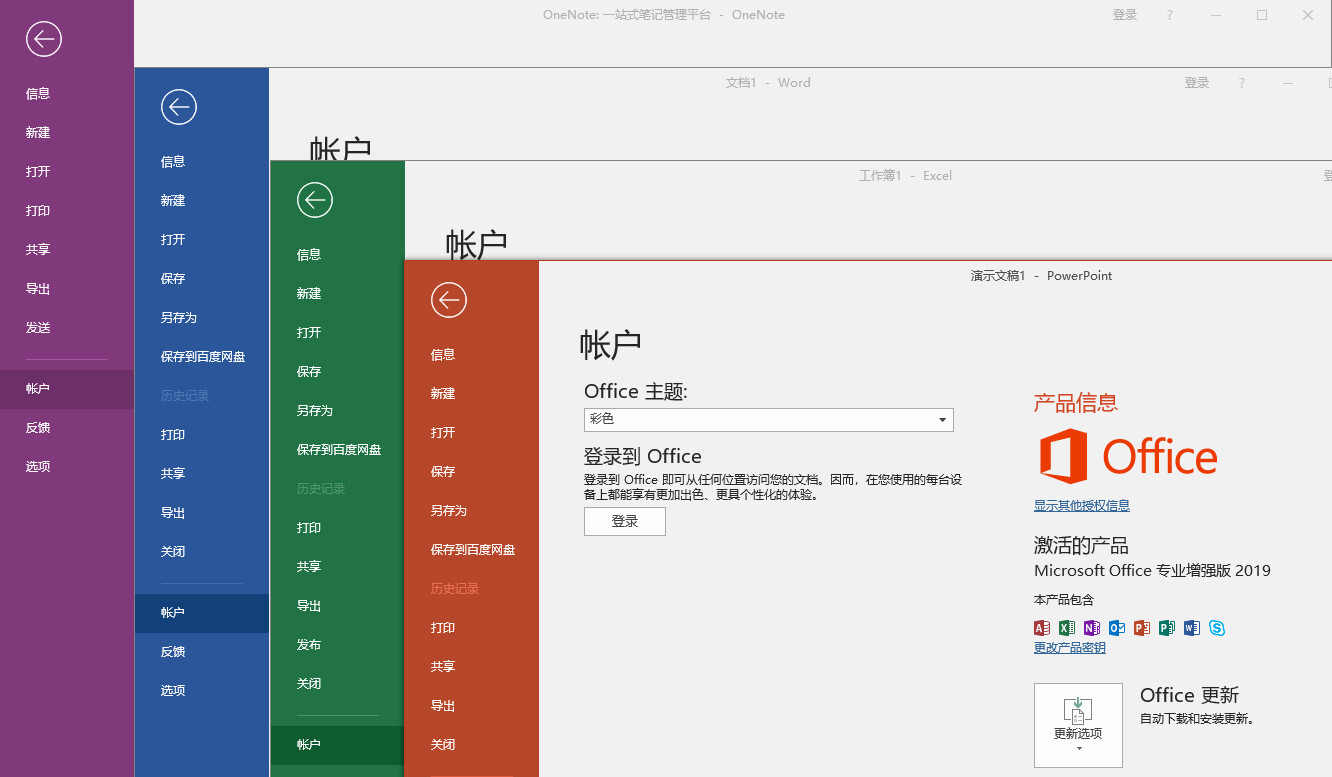The width and height of the screenshot is (1332, 777).
Task: Click the back arrow in PowerPoint's red sidebar
Action: pyautogui.click(x=449, y=299)
